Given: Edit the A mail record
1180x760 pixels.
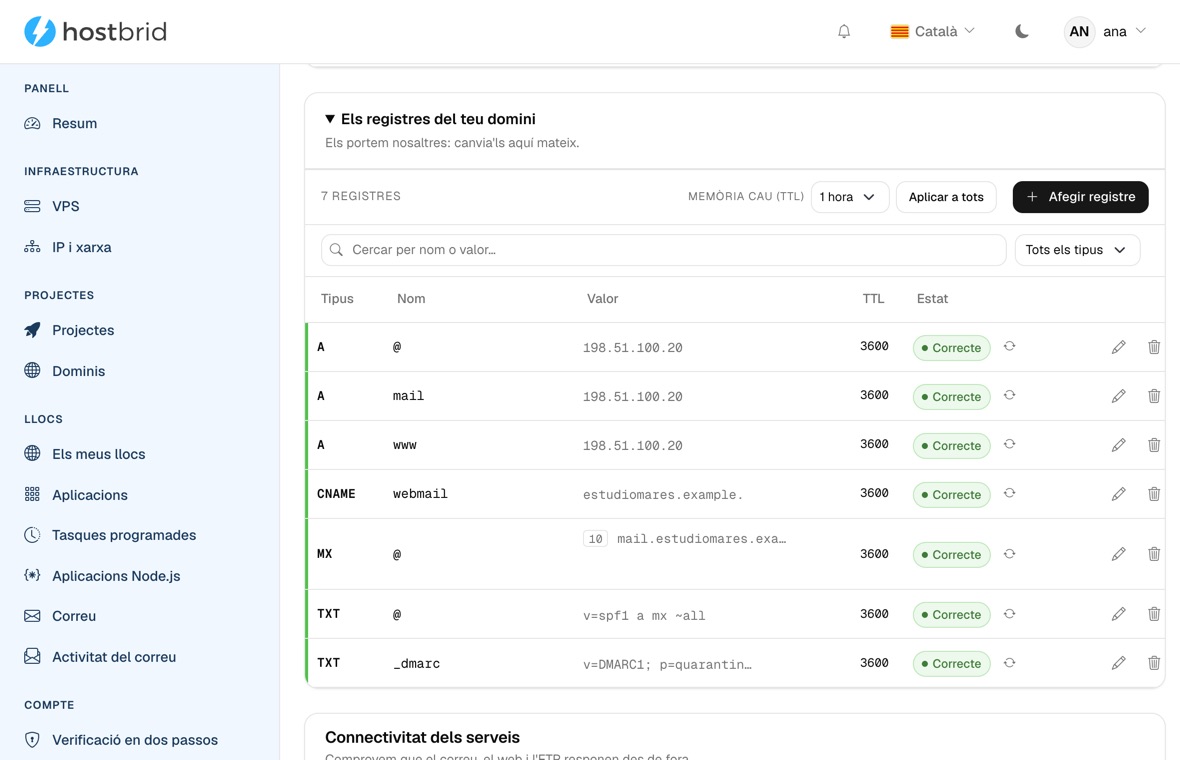Looking at the screenshot, I should click(x=1118, y=396).
